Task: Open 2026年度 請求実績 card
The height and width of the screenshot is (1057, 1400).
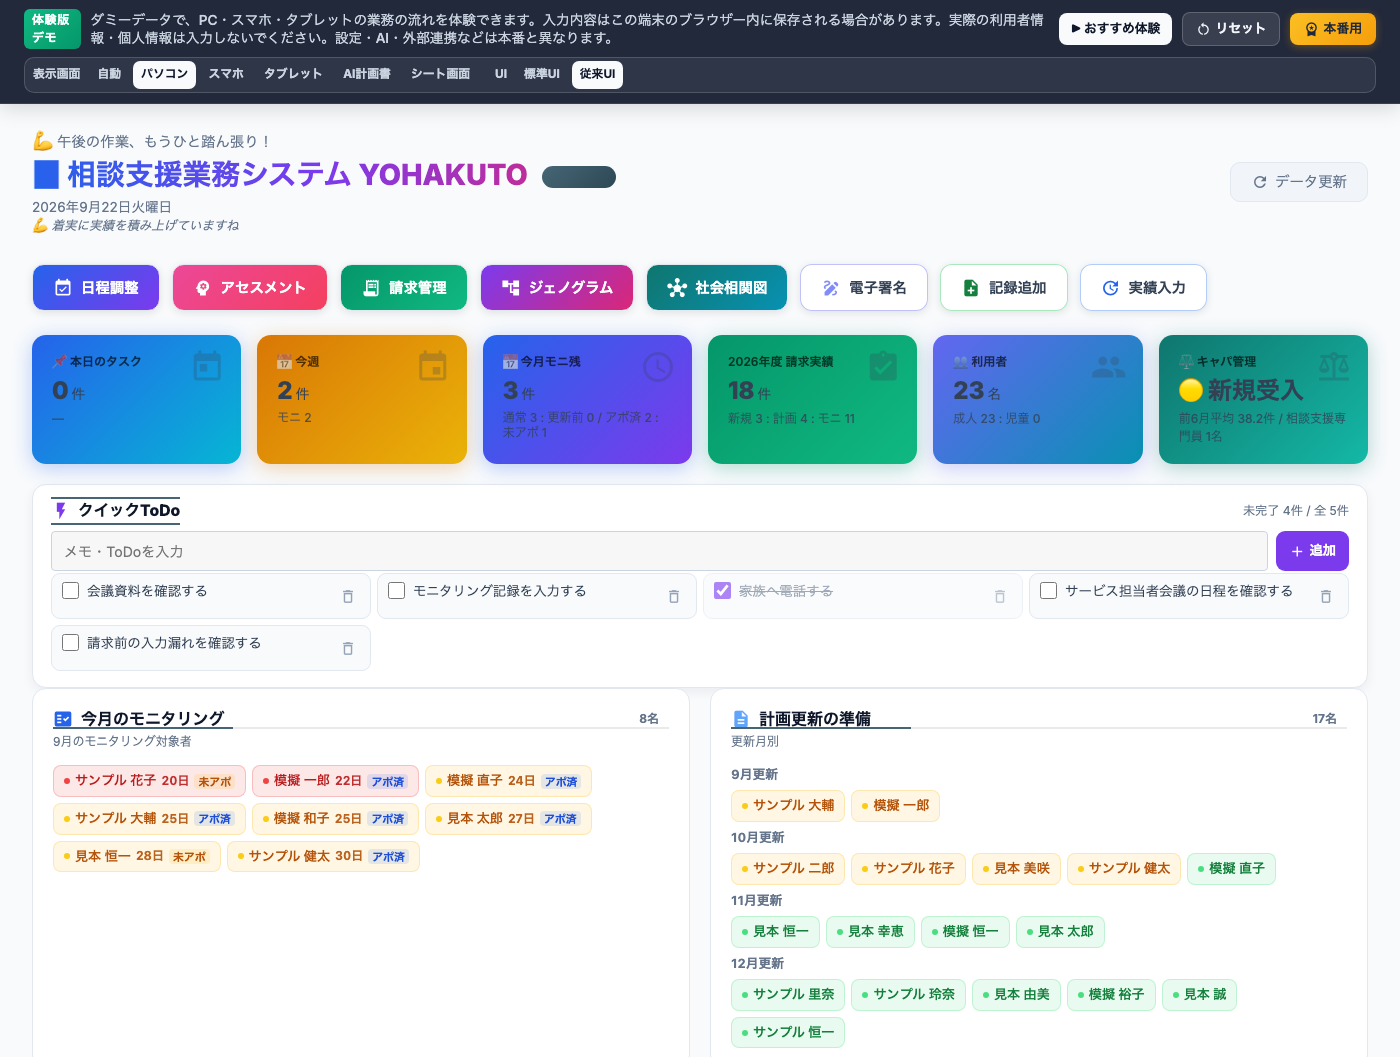Action: (x=812, y=399)
